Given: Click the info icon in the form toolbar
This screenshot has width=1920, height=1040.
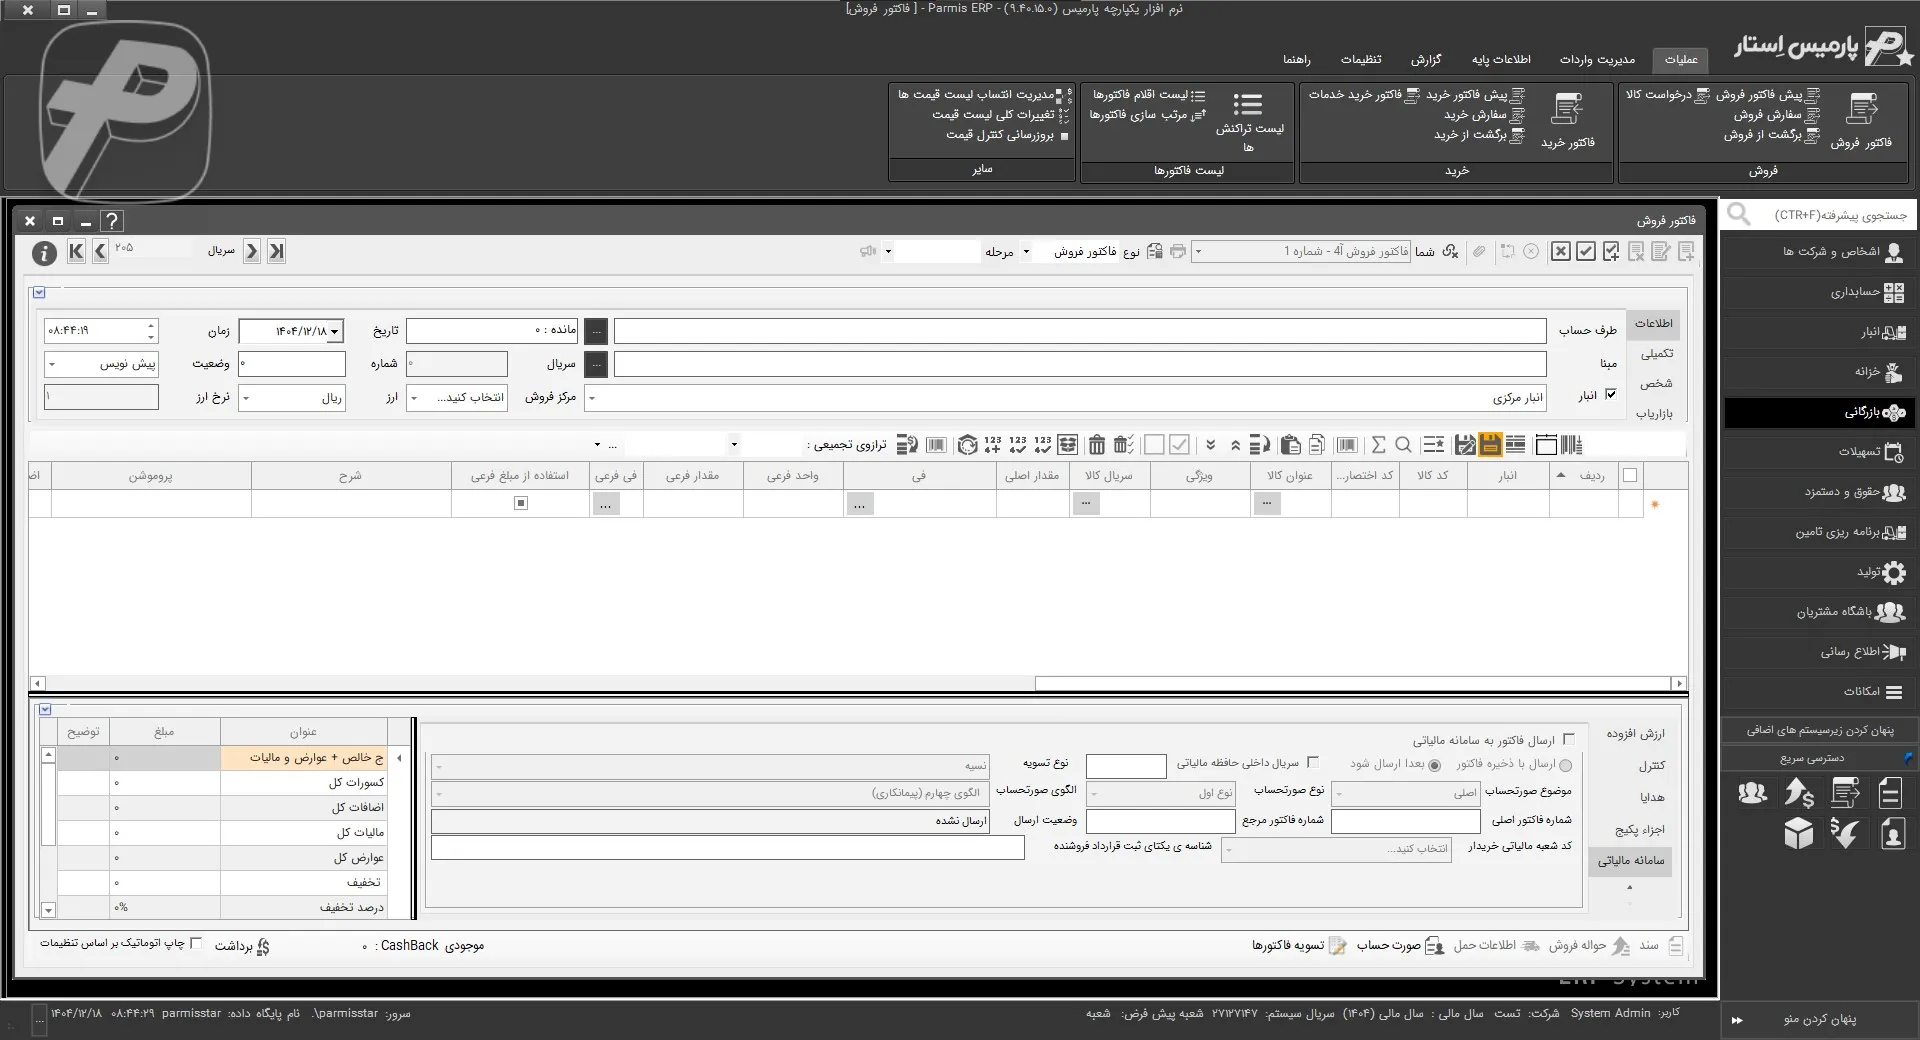Looking at the screenshot, I should click(x=44, y=253).
